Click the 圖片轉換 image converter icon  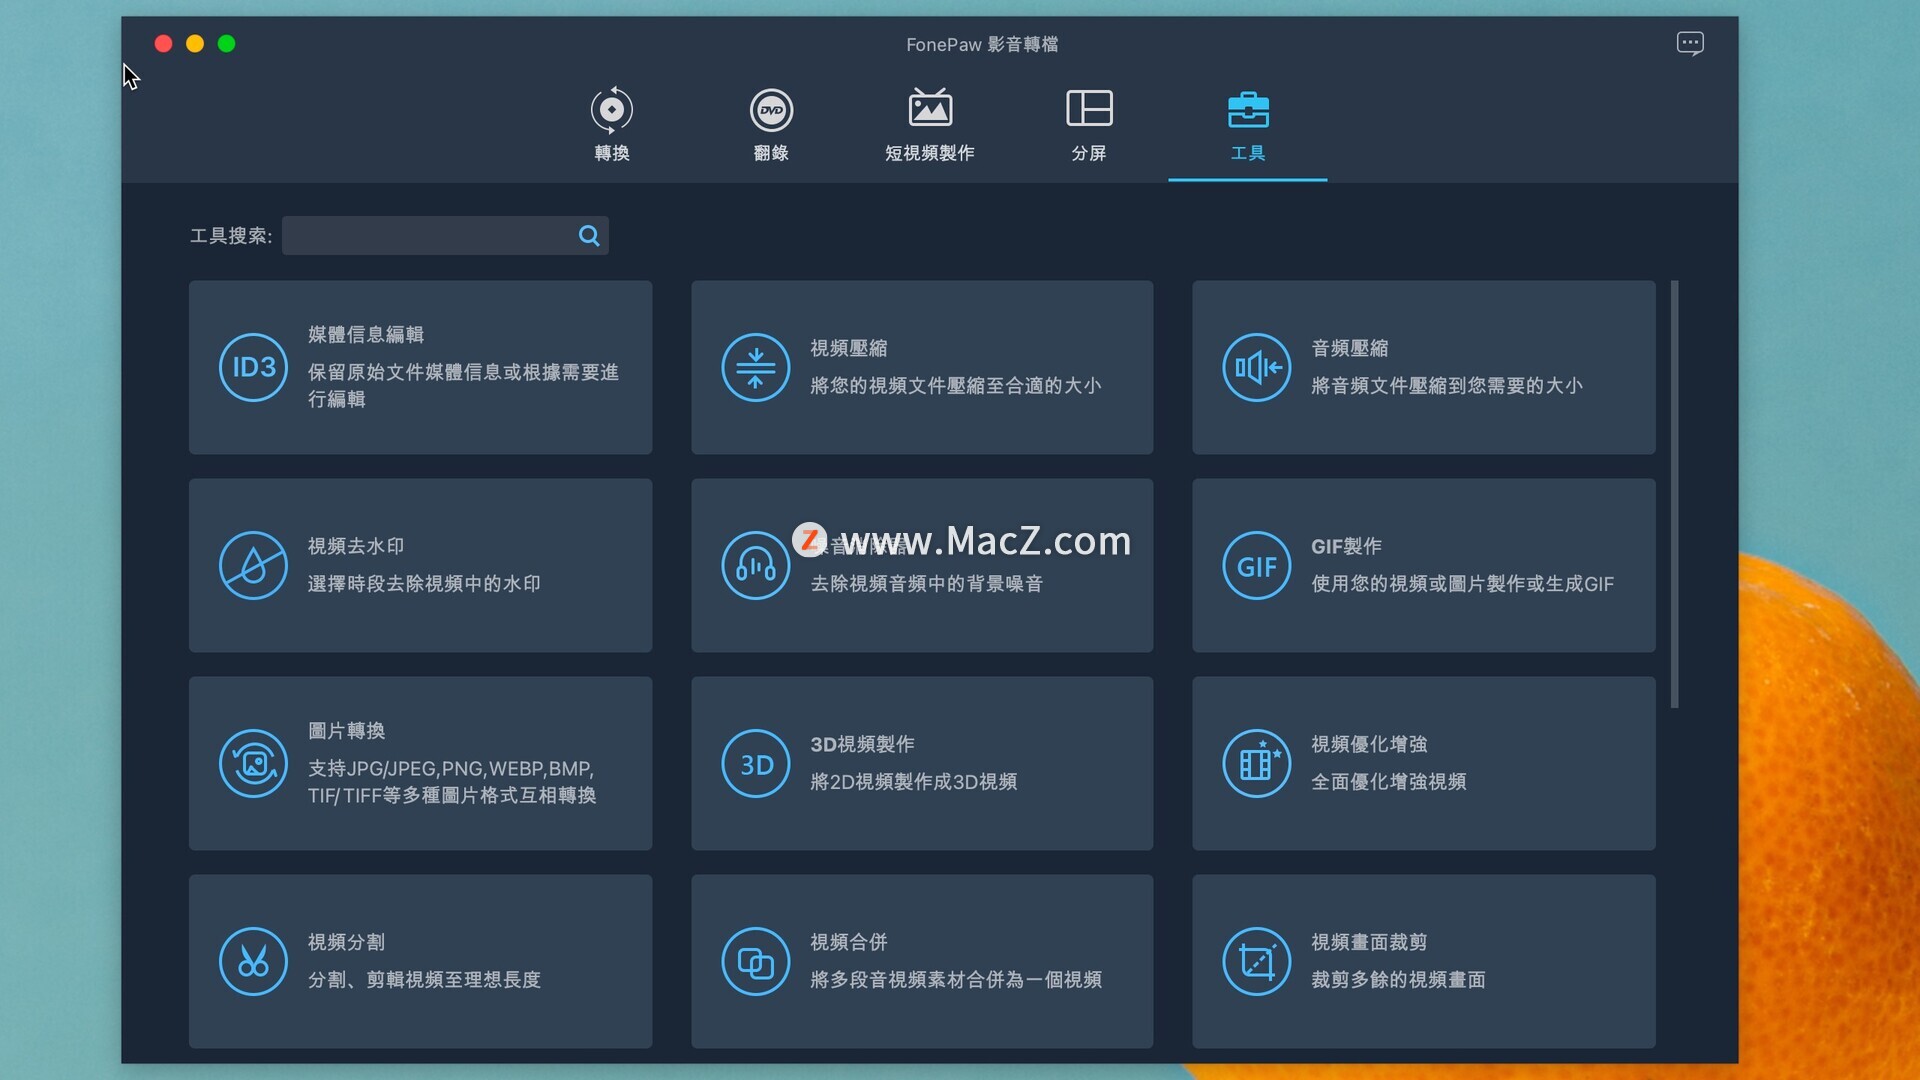pyautogui.click(x=253, y=763)
